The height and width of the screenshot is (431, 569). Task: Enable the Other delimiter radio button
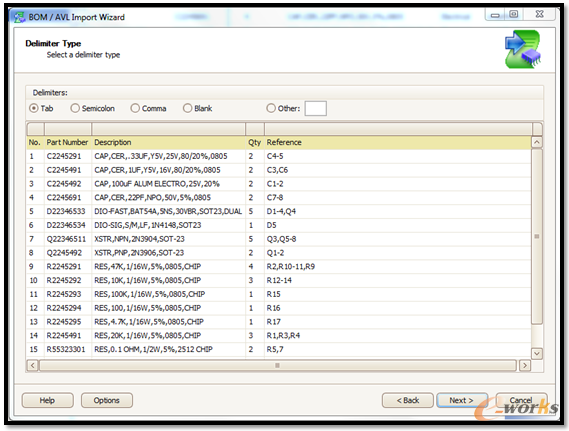[271, 108]
